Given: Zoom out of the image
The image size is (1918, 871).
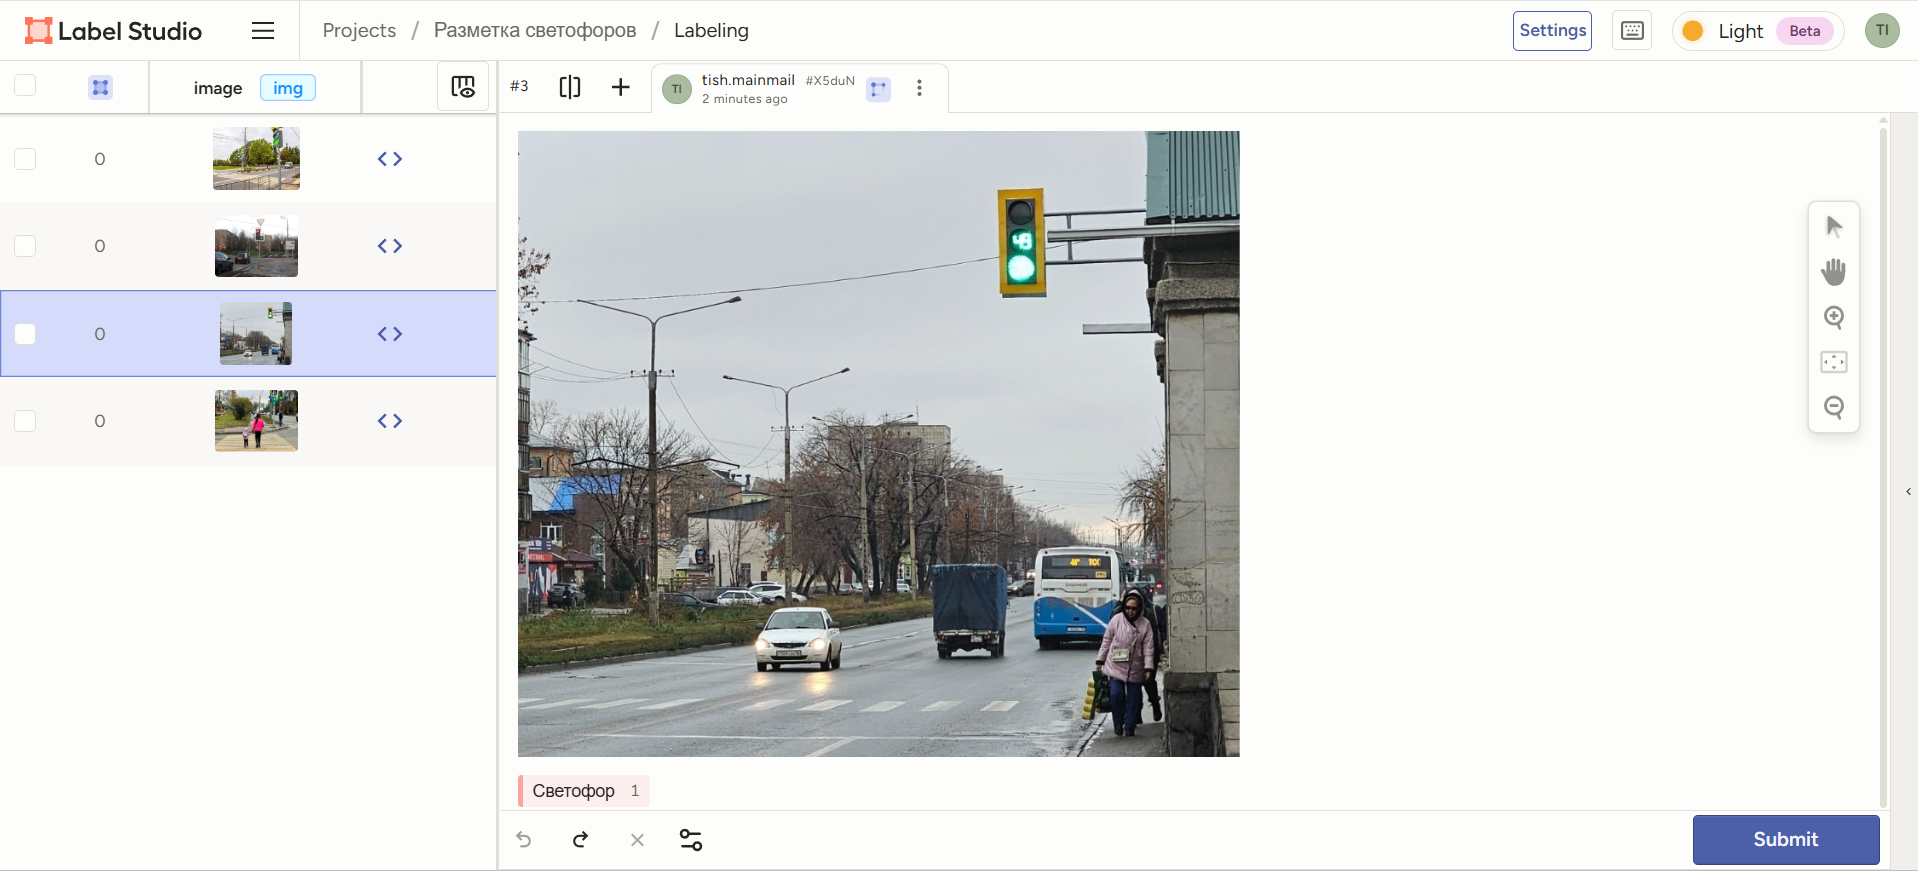Looking at the screenshot, I should point(1833,407).
